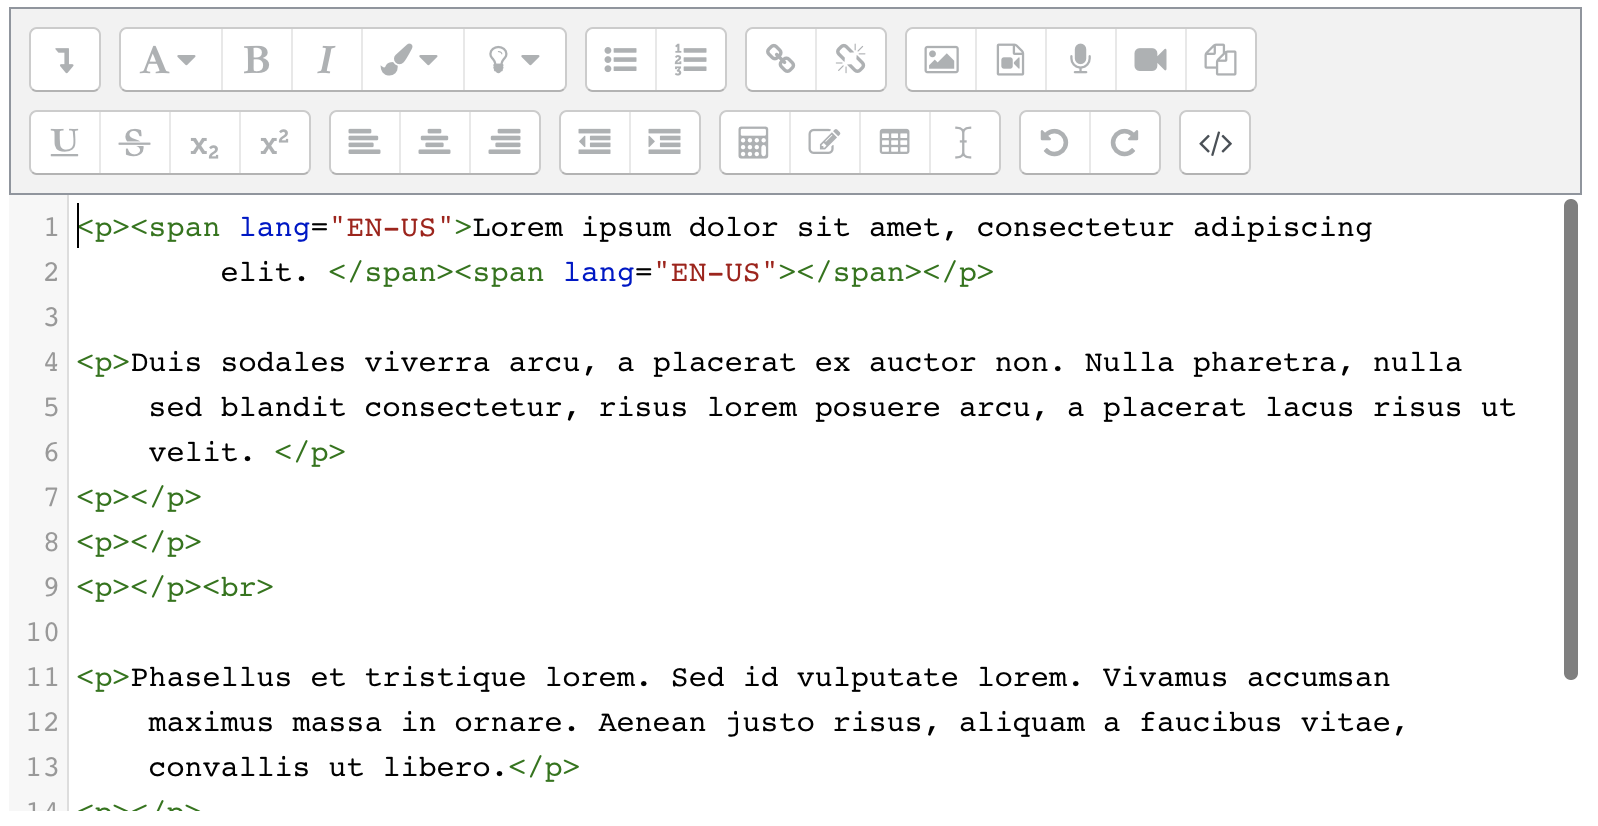
Task: Collapse the toolbar with the show/hide arrow button
Action: click(x=65, y=60)
